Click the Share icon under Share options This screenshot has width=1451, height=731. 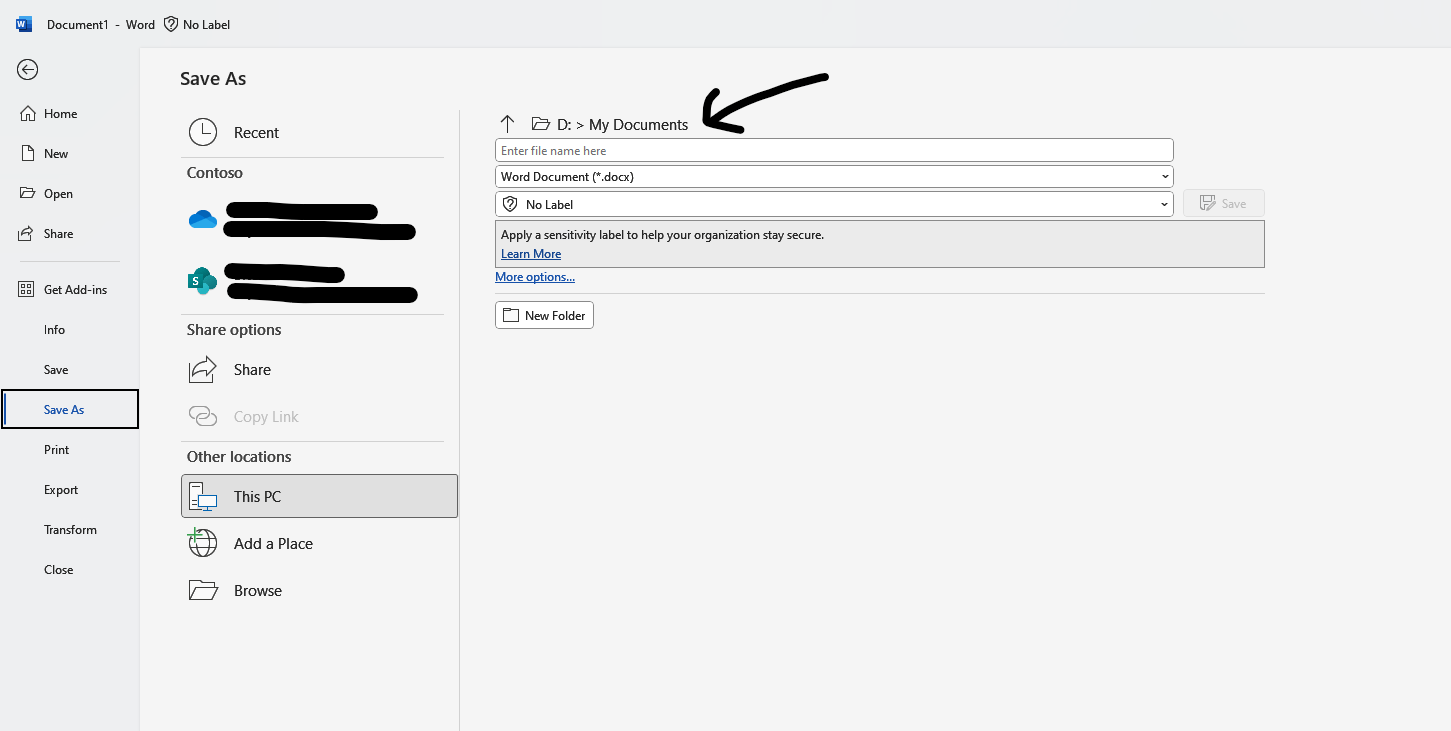(203, 369)
